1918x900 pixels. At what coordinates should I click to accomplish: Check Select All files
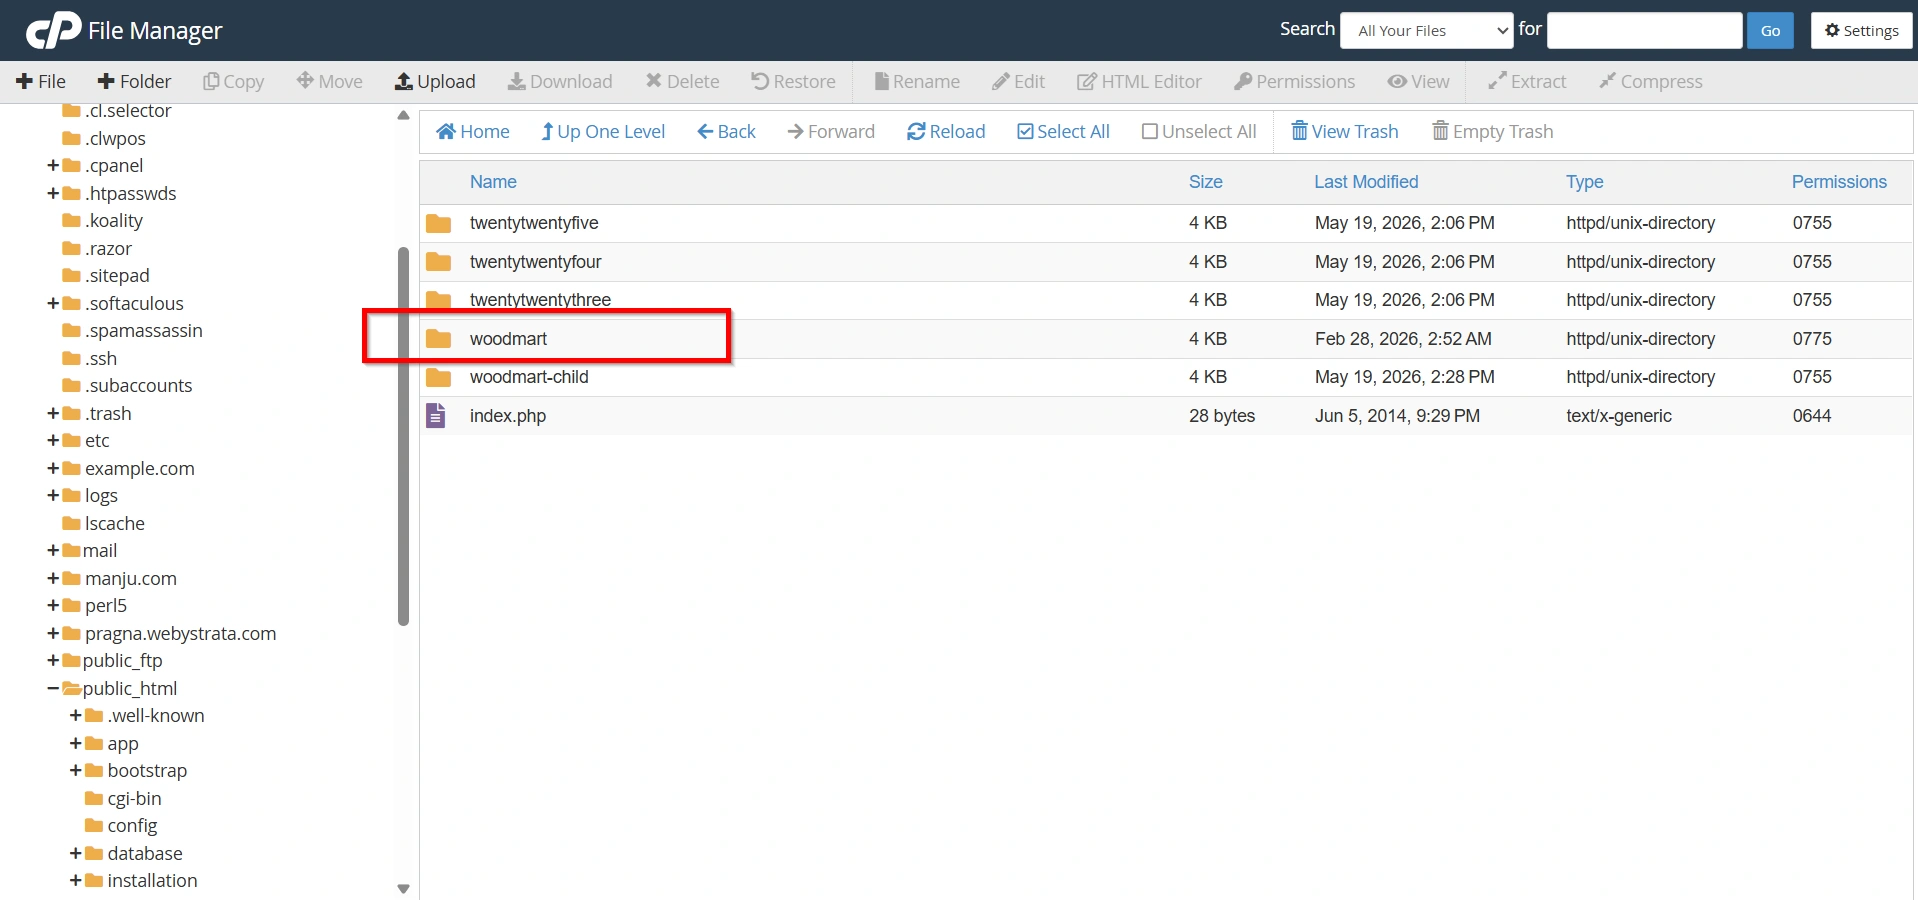[x=1063, y=131]
